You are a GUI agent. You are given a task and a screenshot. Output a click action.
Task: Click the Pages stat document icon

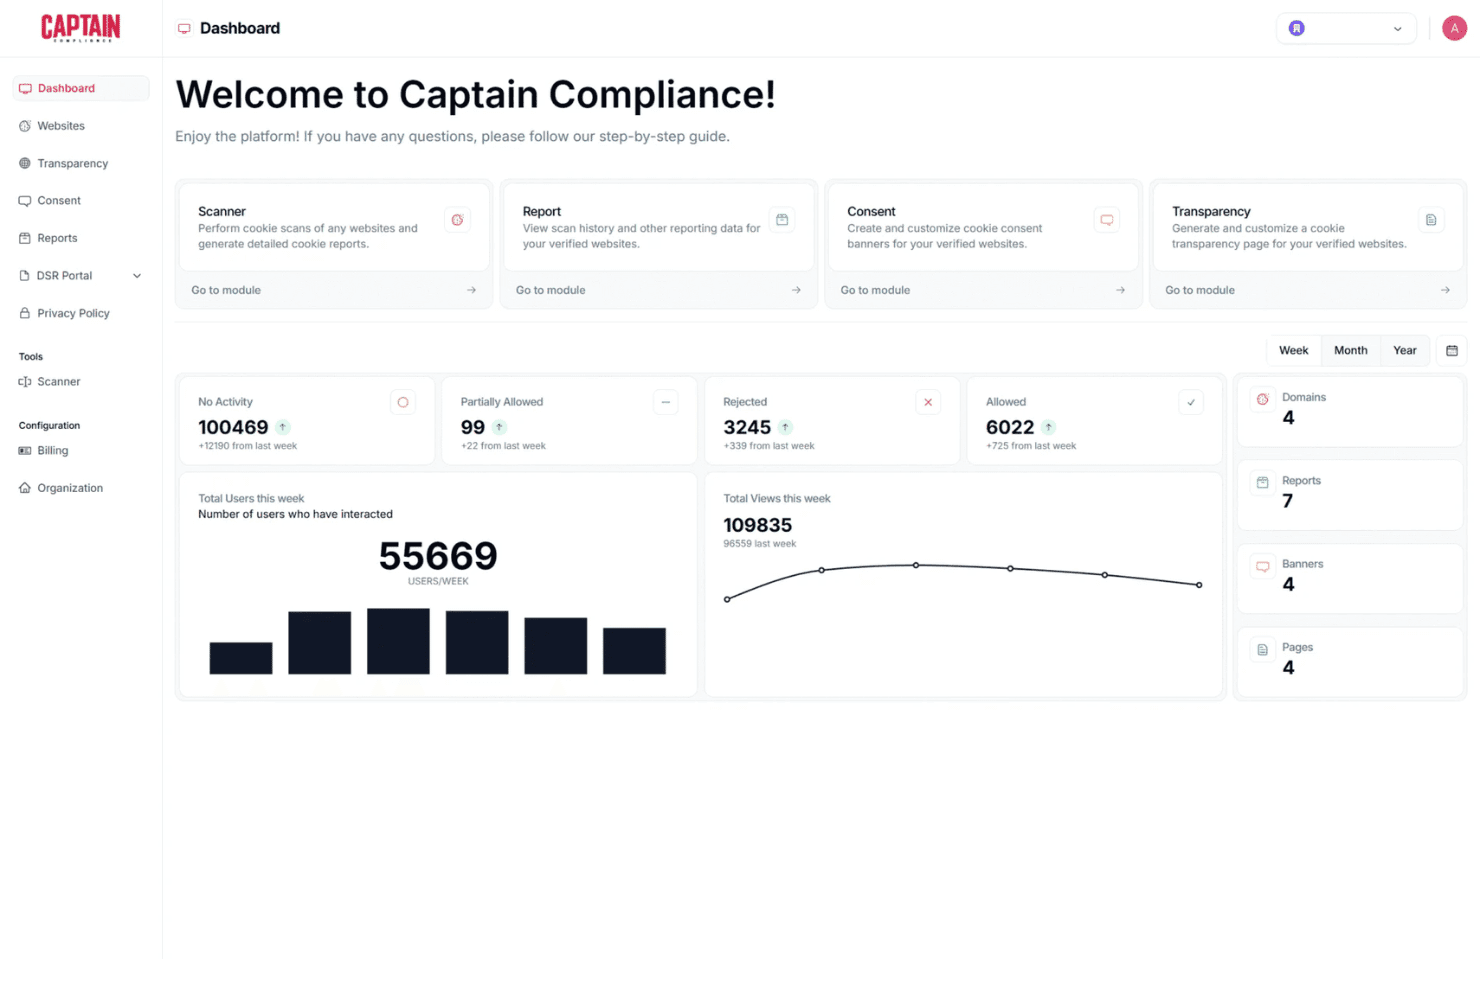(1262, 649)
